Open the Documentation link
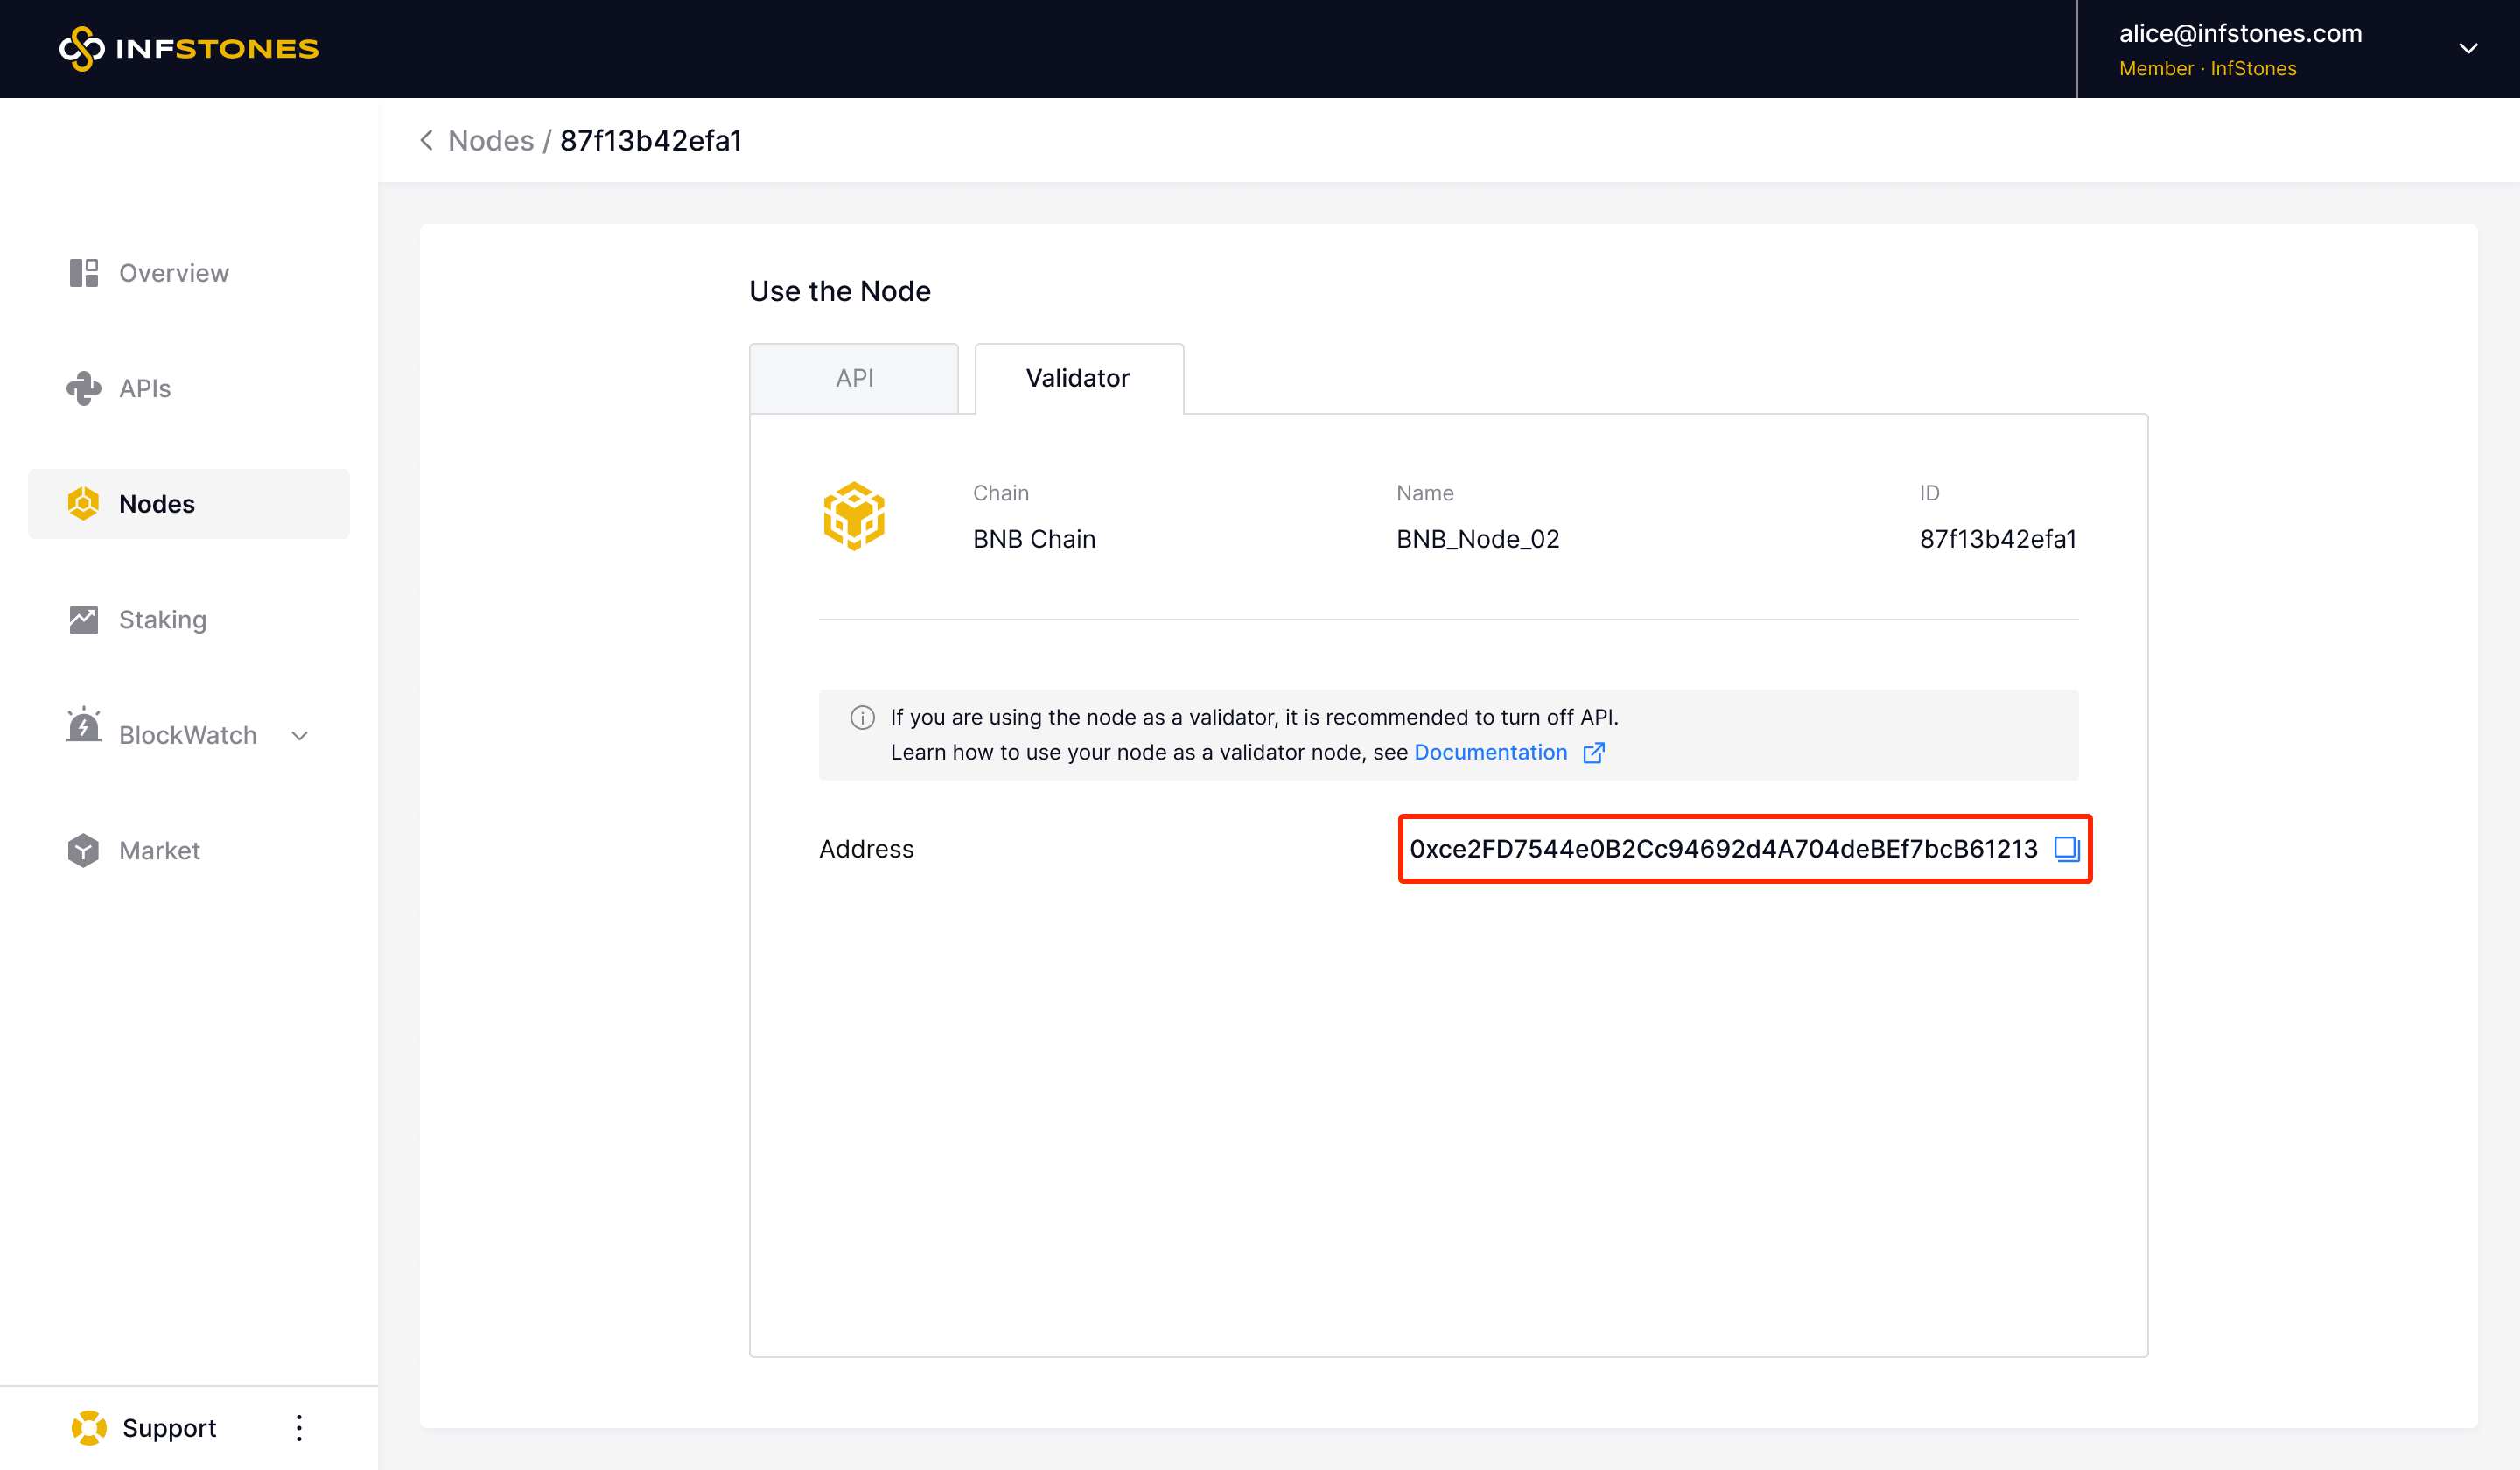Image resolution: width=2520 pixels, height=1470 pixels. point(1490,752)
